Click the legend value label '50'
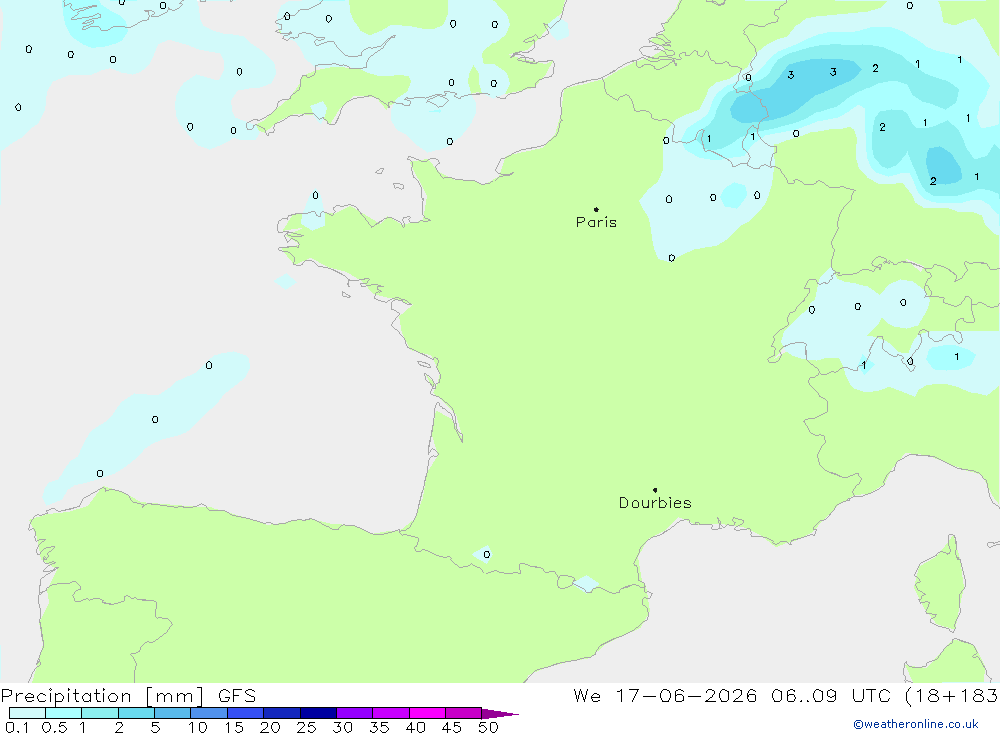1000x733 pixels. pyautogui.click(x=488, y=727)
